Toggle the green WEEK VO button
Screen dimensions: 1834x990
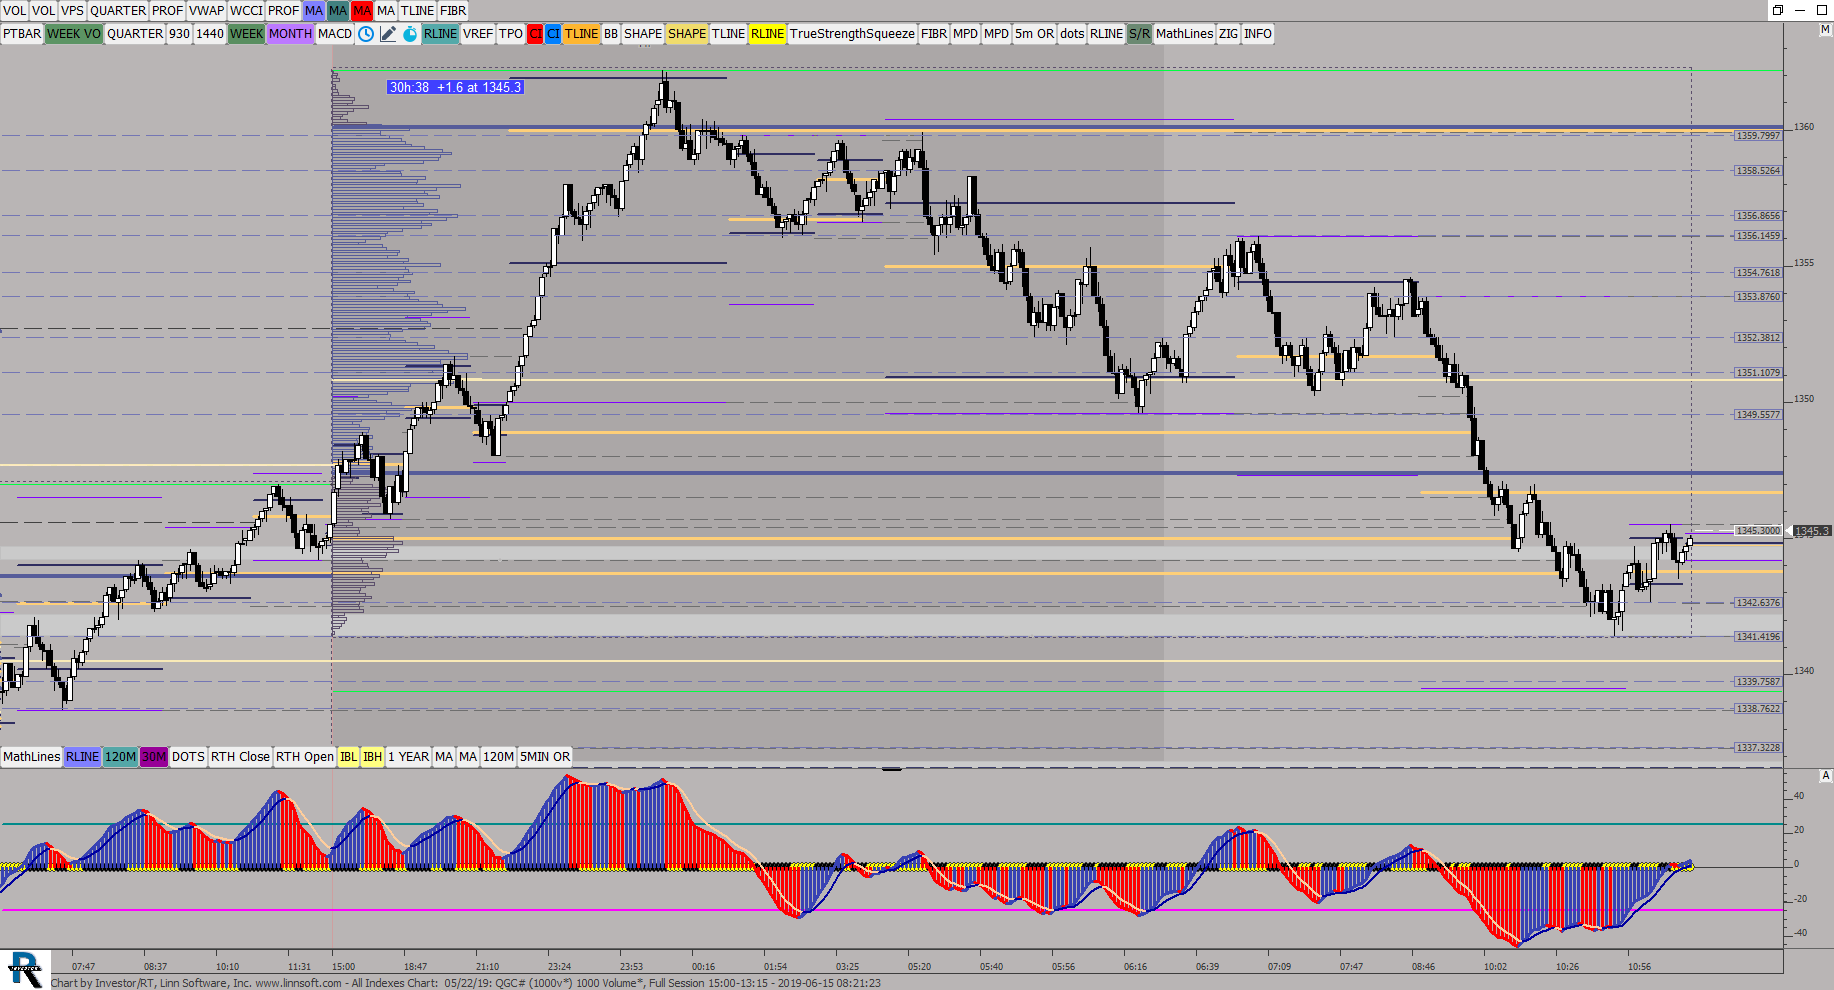(x=74, y=34)
